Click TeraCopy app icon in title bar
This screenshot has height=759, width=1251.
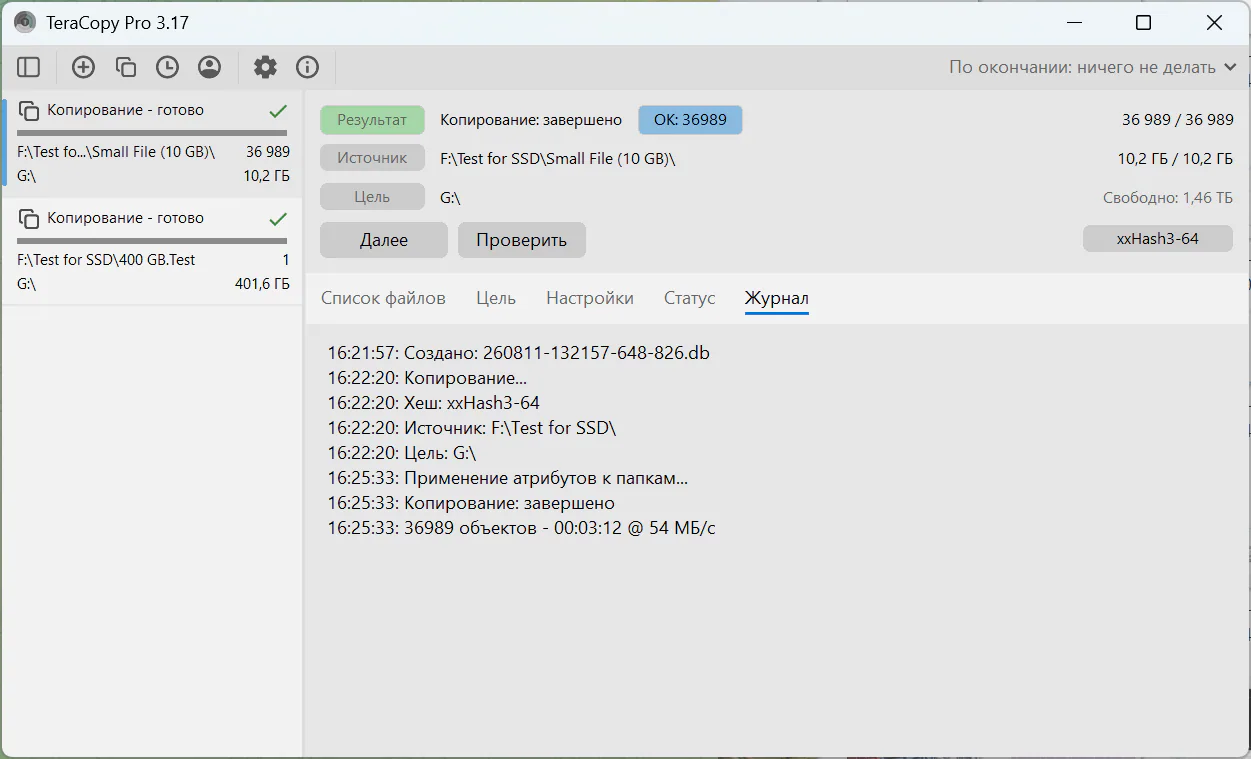[x=25, y=22]
